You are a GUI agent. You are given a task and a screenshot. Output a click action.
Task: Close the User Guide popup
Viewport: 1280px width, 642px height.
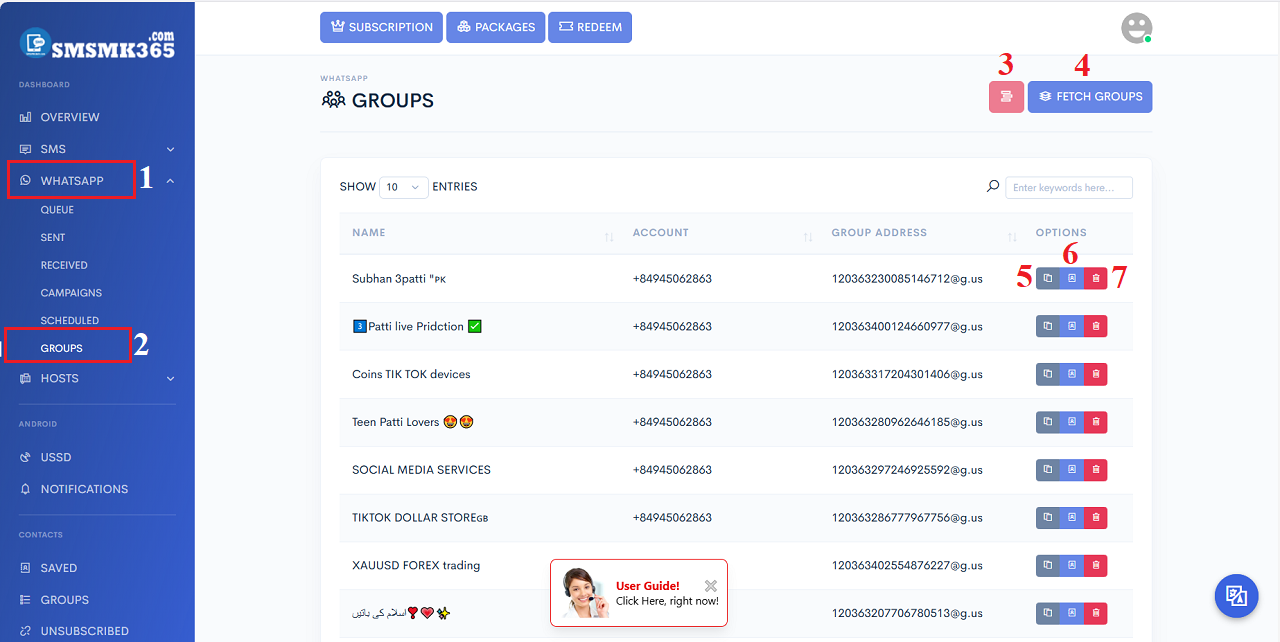[711, 586]
